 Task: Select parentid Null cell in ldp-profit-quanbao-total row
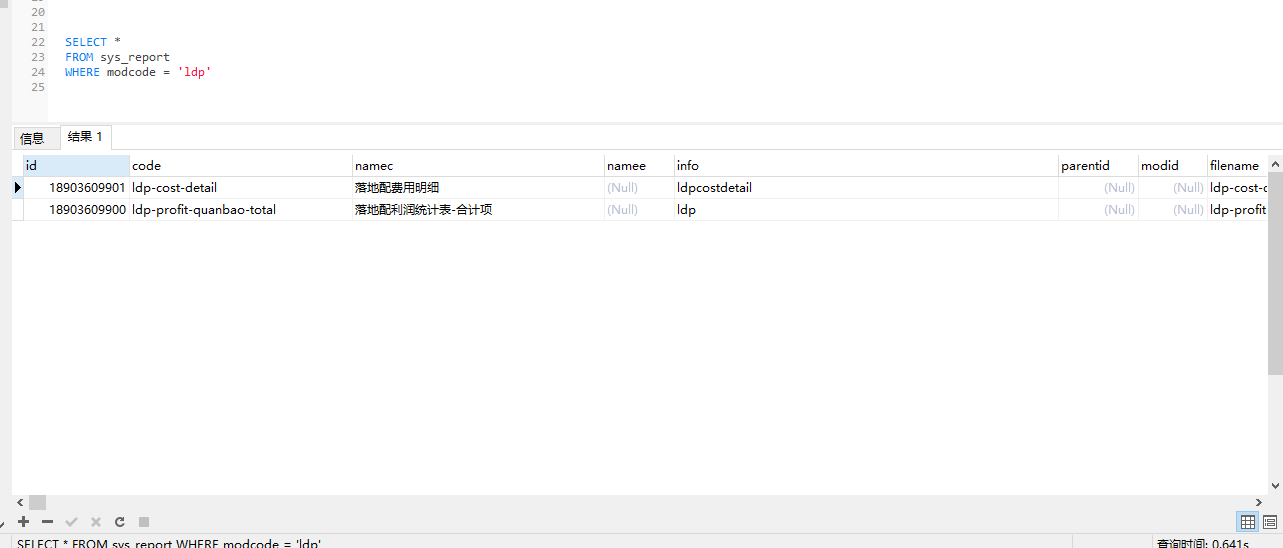tap(1098, 210)
